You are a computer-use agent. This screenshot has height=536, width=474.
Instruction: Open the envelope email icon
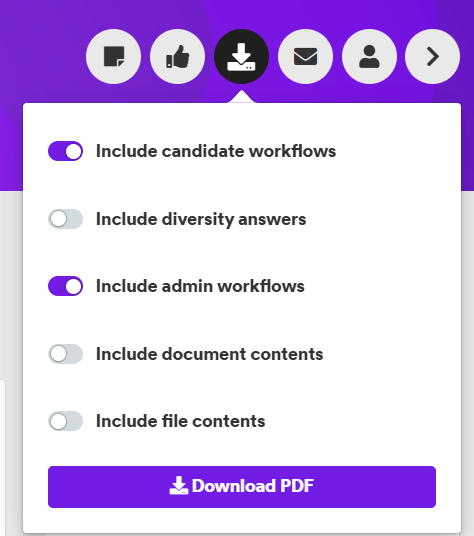[305, 56]
